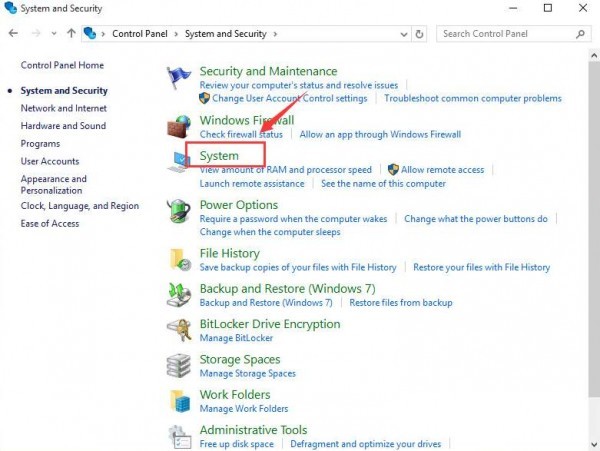Click Review your computer's status and resolve issues
The image size is (600, 451).
click(x=299, y=85)
